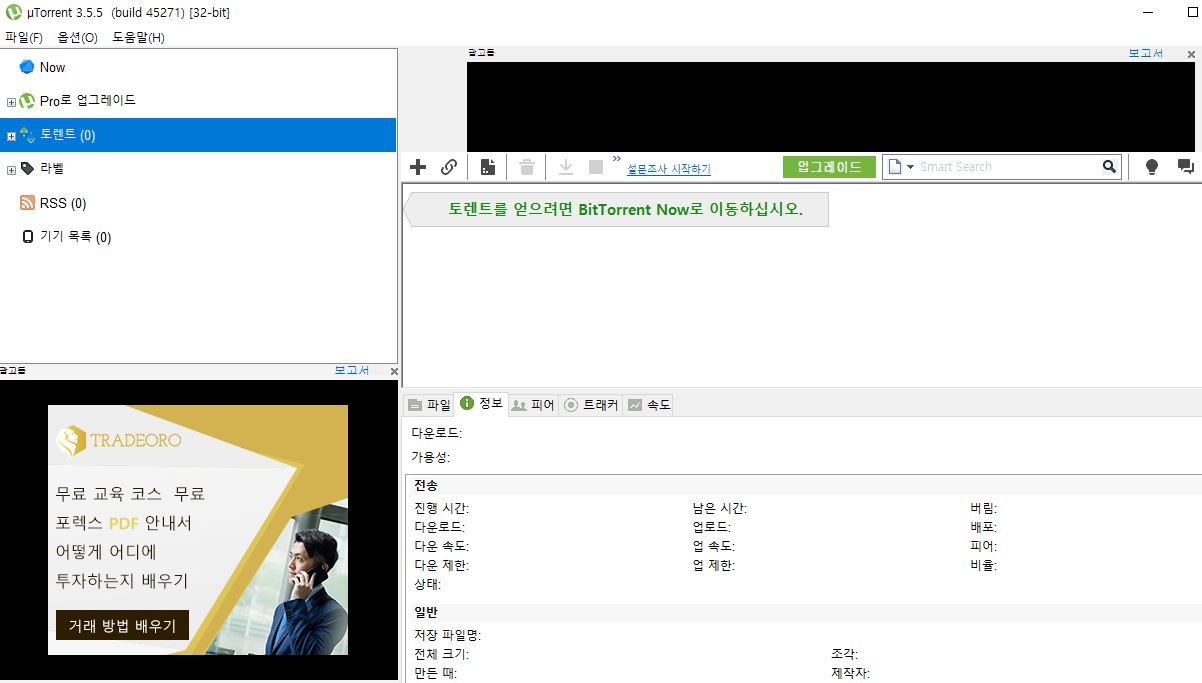Click the Stop square icon in toolbar
The width and height of the screenshot is (1202, 683).
pos(596,167)
